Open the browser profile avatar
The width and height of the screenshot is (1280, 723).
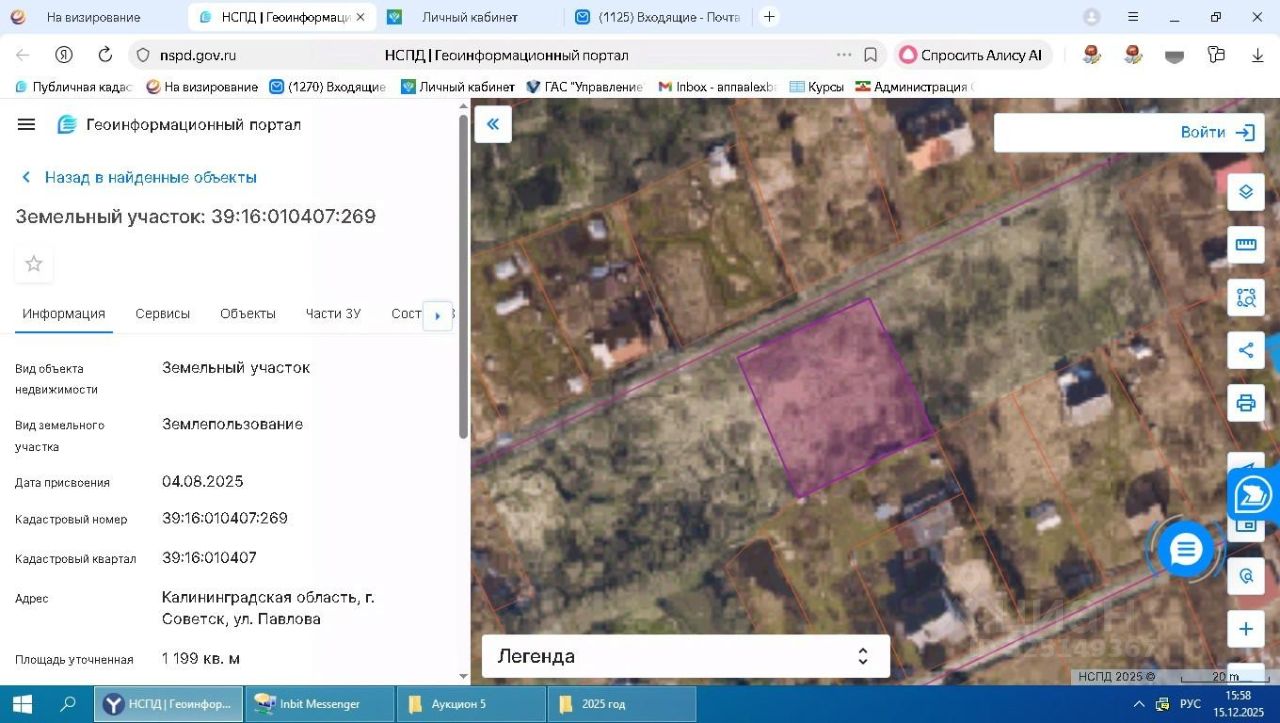(1092, 17)
